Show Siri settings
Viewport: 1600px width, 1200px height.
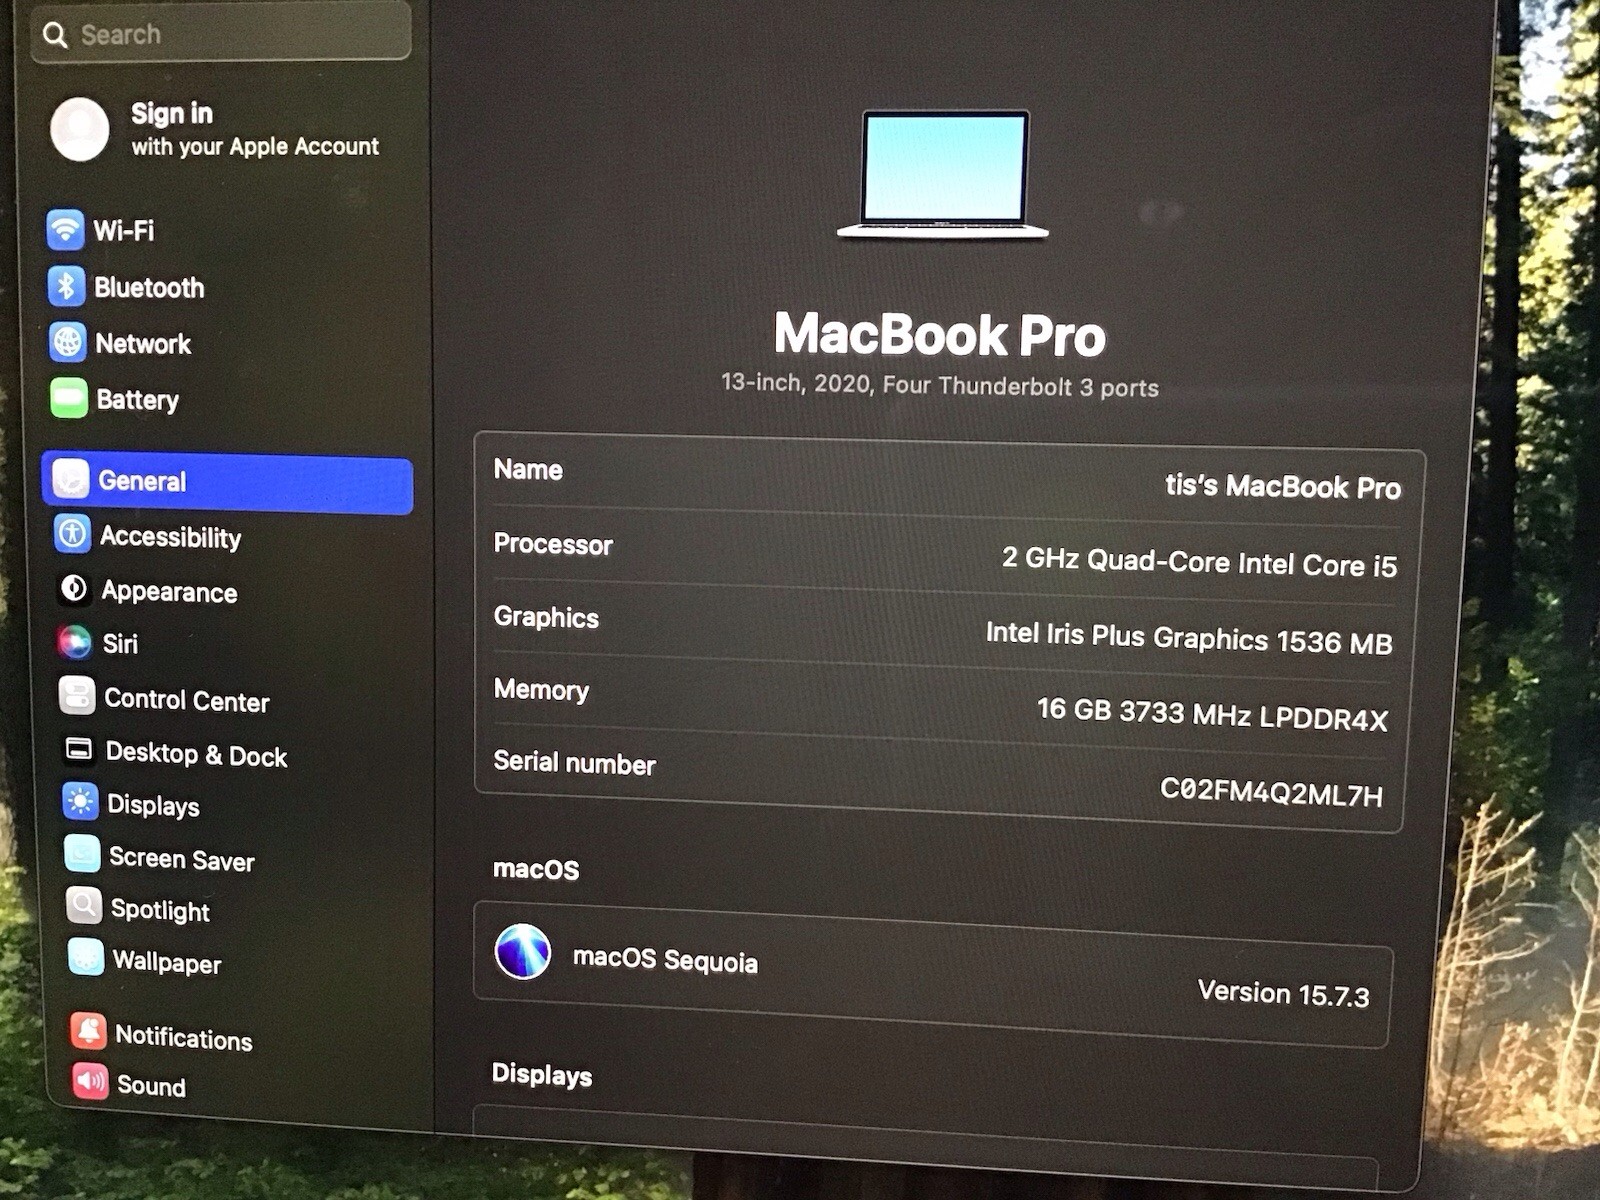[x=121, y=644]
